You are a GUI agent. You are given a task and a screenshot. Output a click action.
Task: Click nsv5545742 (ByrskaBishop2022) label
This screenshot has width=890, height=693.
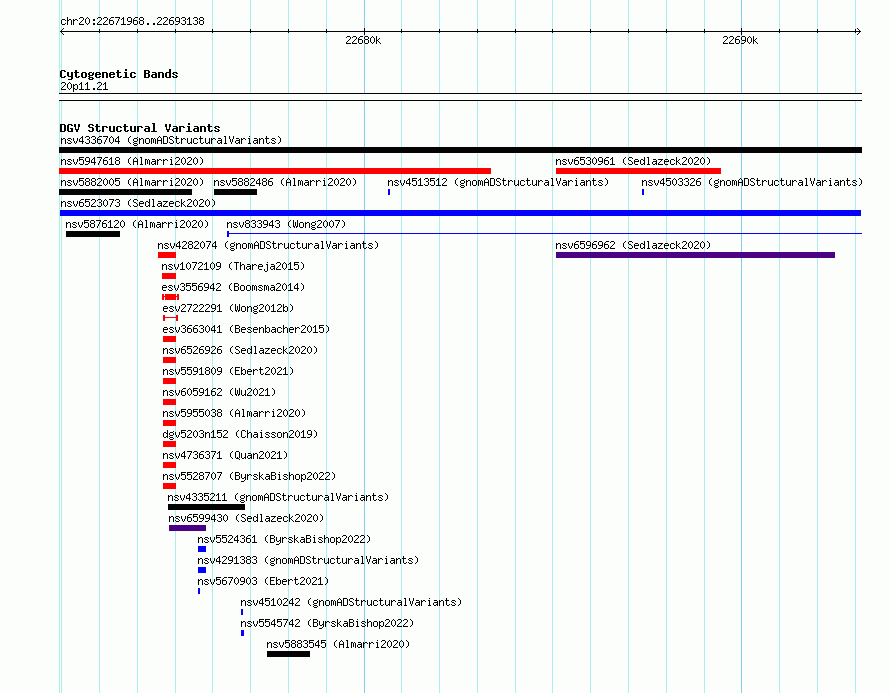328,623
